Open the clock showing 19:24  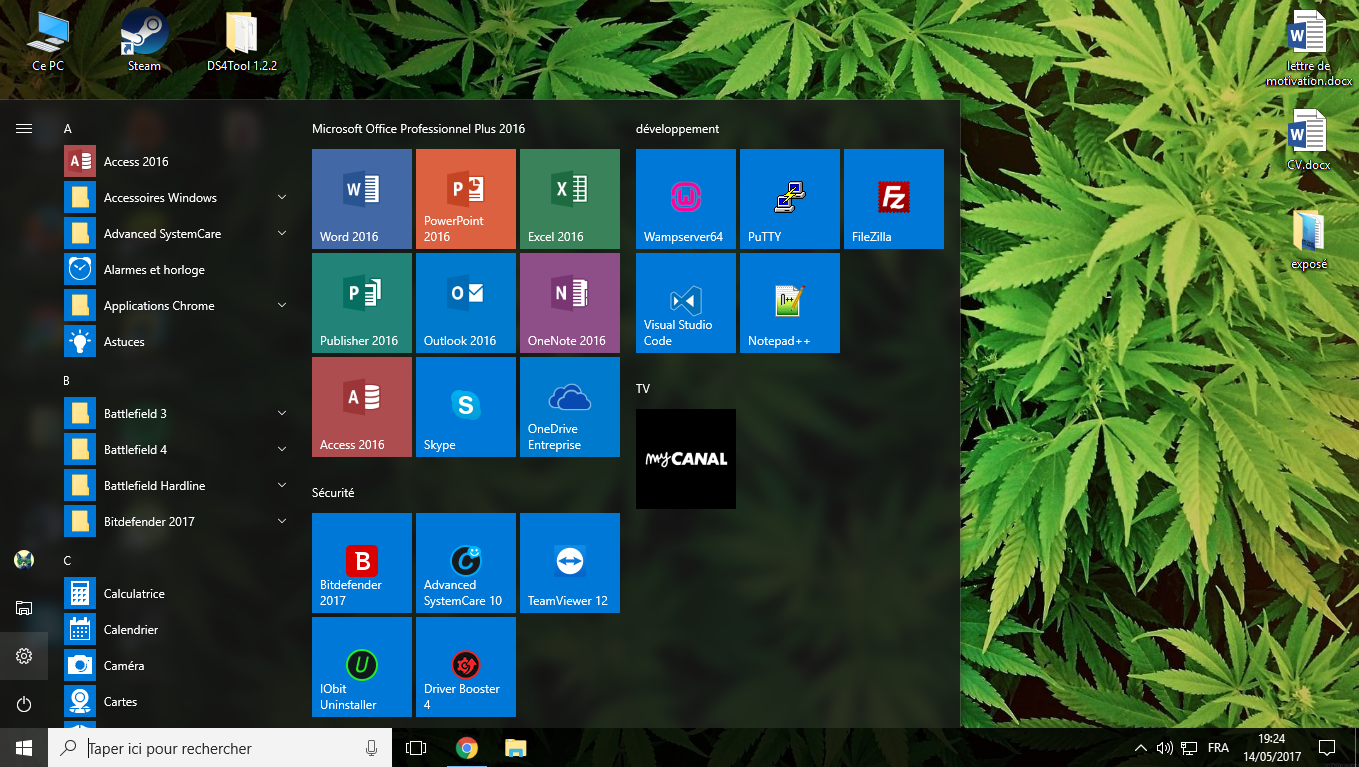pyautogui.click(x=1272, y=748)
